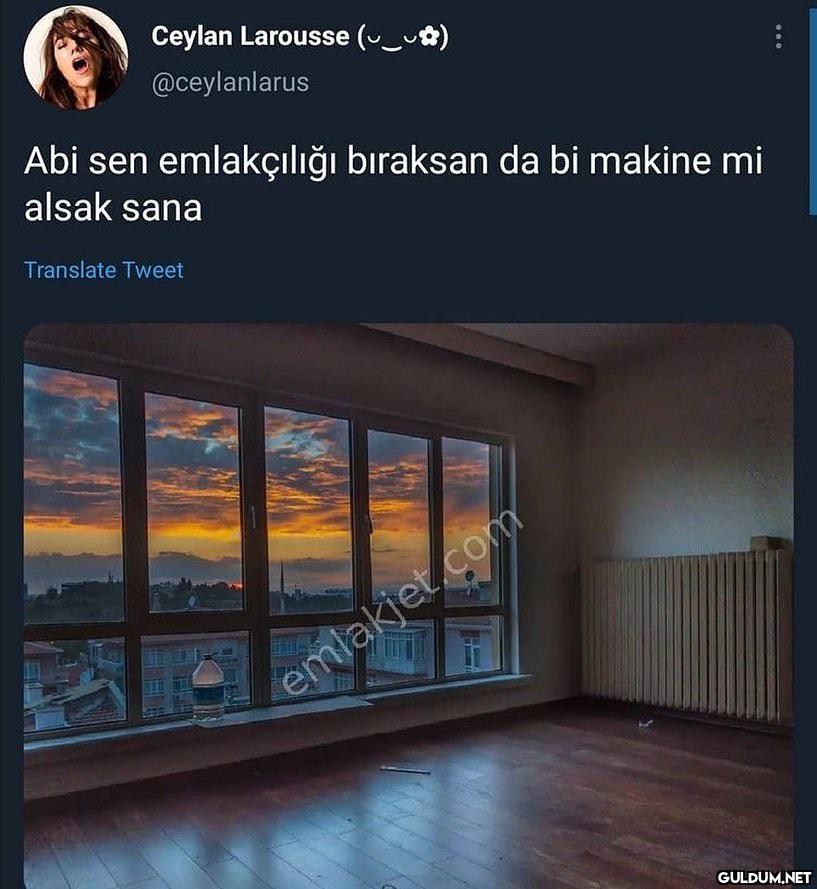This screenshot has width=817, height=889.
Task: Click the GULDUM.NET watermark
Action: (764, 877)
